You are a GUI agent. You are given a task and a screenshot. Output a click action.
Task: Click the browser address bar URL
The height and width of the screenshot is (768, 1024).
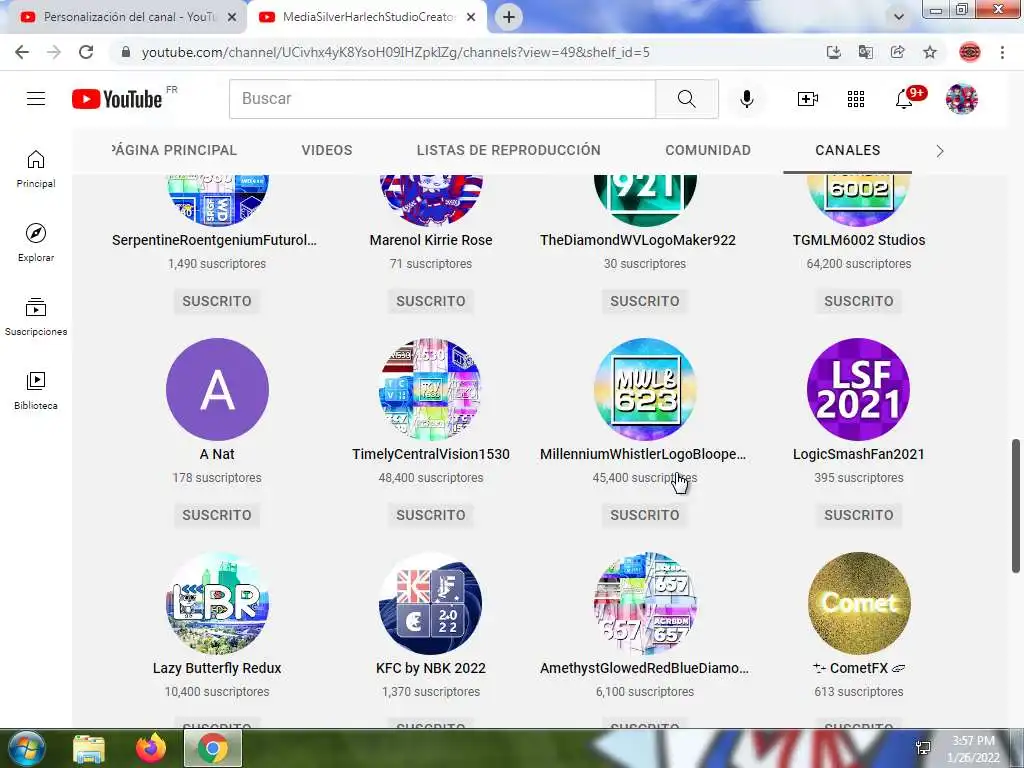pos(396,52)
